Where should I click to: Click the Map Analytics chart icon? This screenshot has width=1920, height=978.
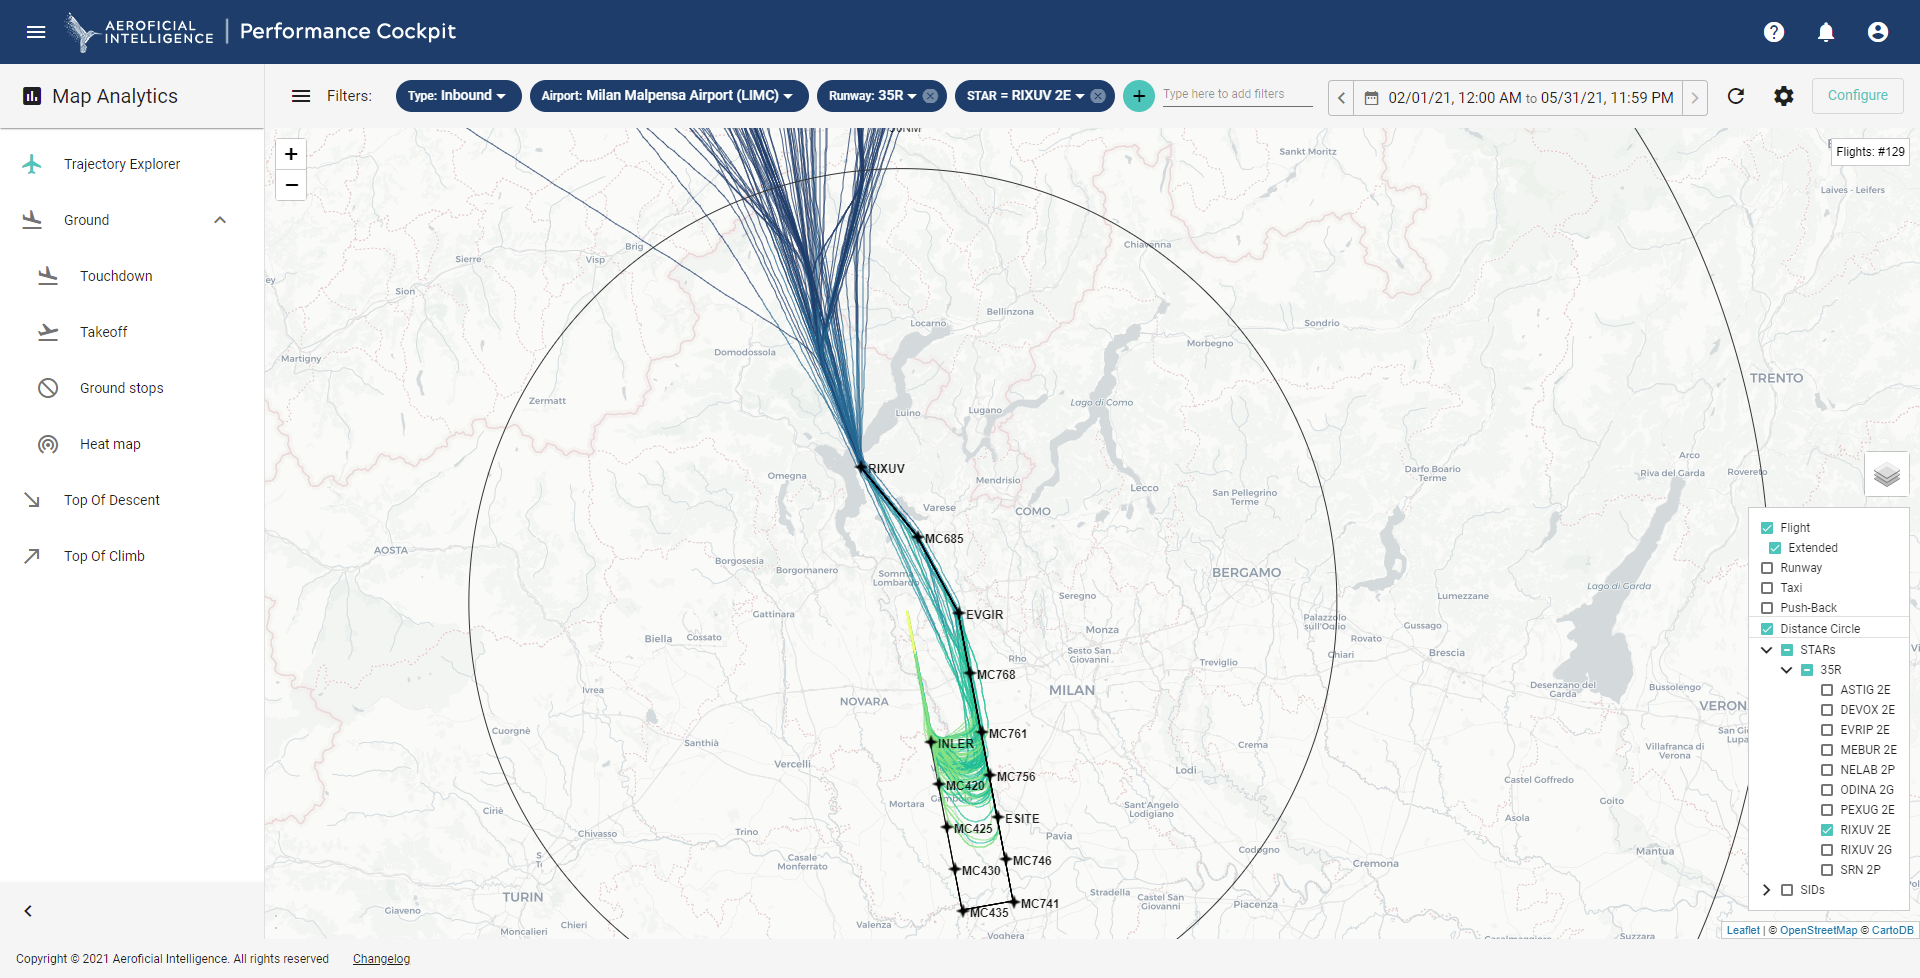click(x=32, y=96)
